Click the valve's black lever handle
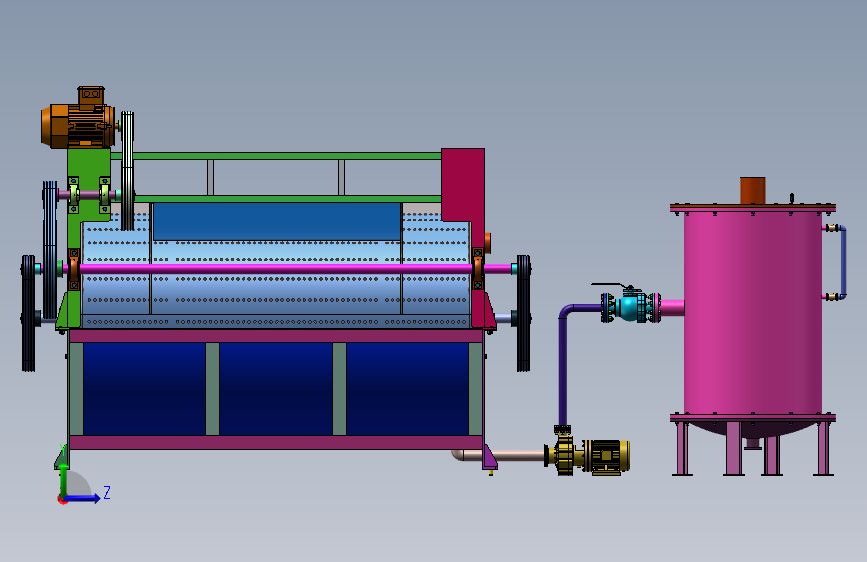The width and height of the screenshot is (867, 562). click(x=611, y=285)
